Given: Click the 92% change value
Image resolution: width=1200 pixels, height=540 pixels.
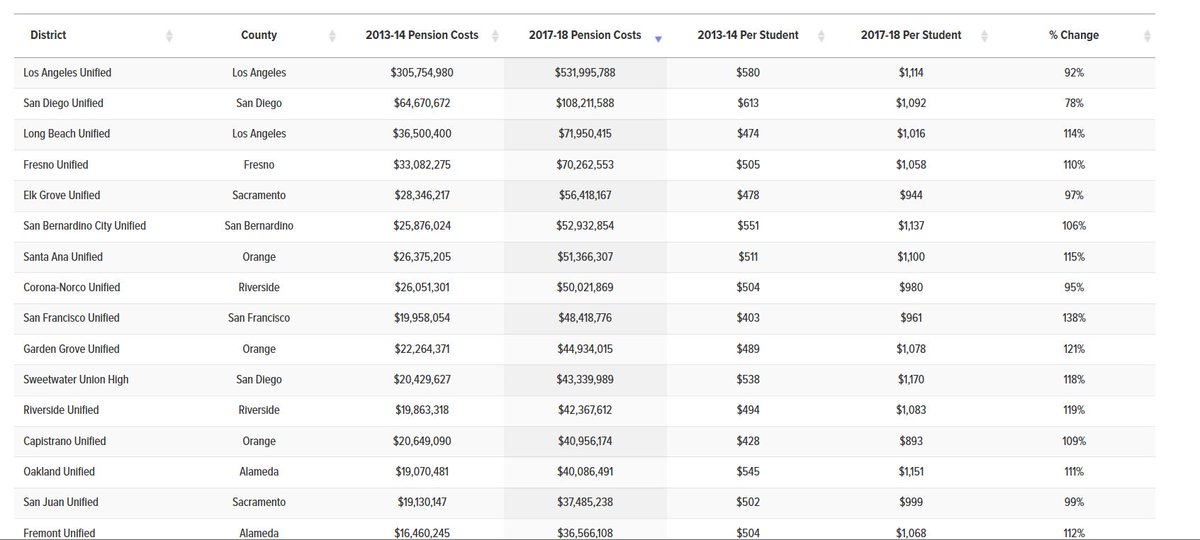Looking at the screenshot, I should (x=1074, y=72).
